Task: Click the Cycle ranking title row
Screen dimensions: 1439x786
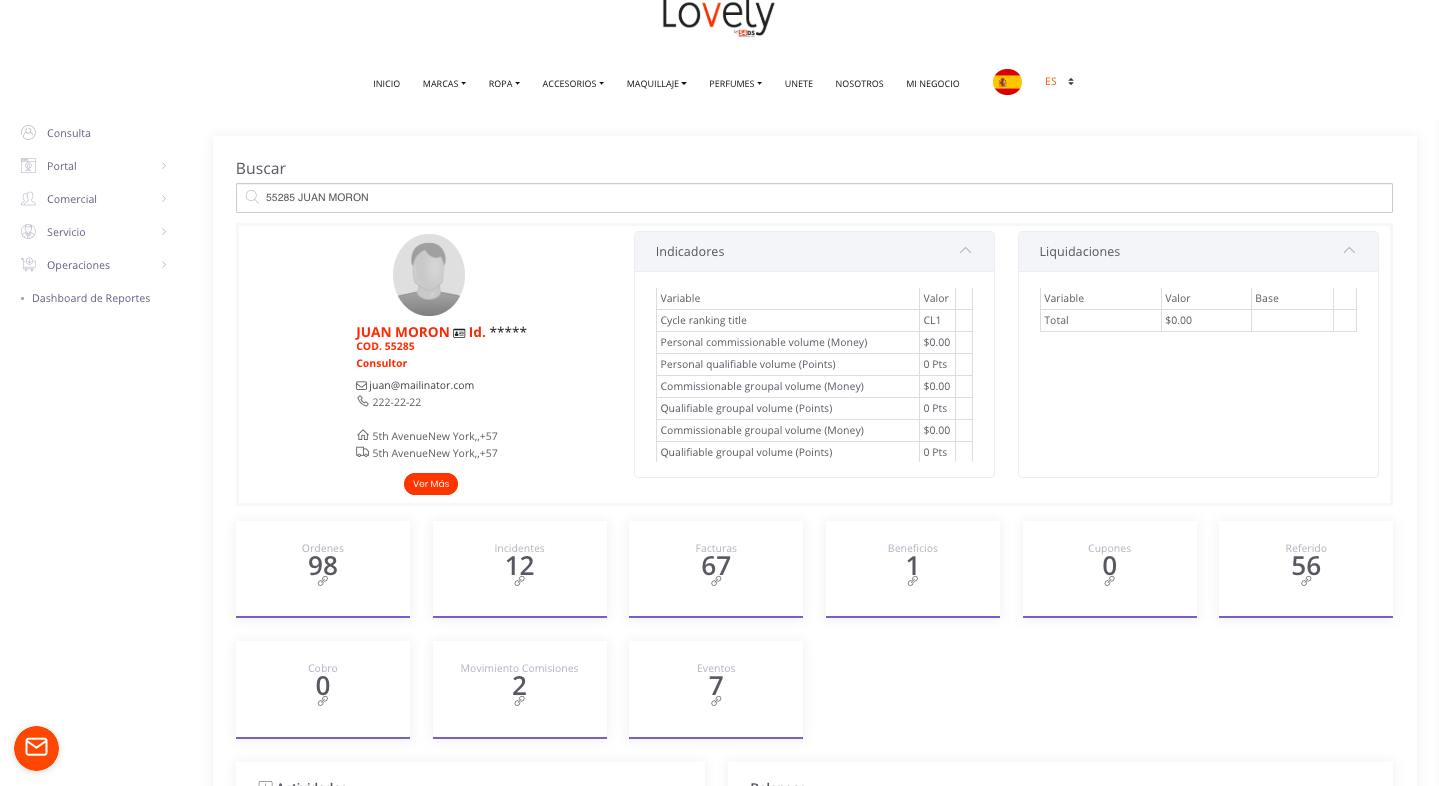Action: pyautogui.click(x=814, y=320)
